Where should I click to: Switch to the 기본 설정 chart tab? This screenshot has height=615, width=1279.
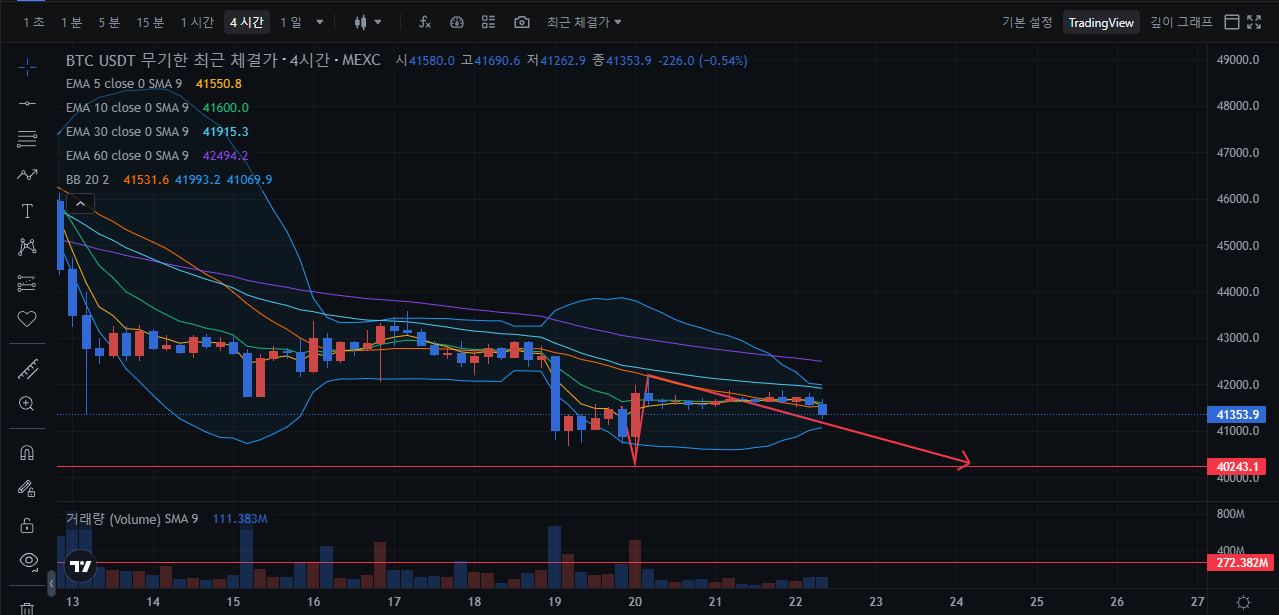point(1027,22)
